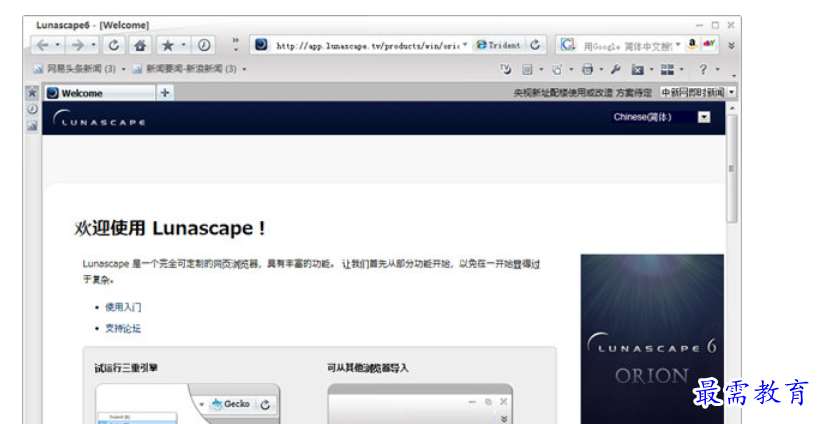Click the Lunascape logo in page header
The image size is (817, 424).
[99, 118]
